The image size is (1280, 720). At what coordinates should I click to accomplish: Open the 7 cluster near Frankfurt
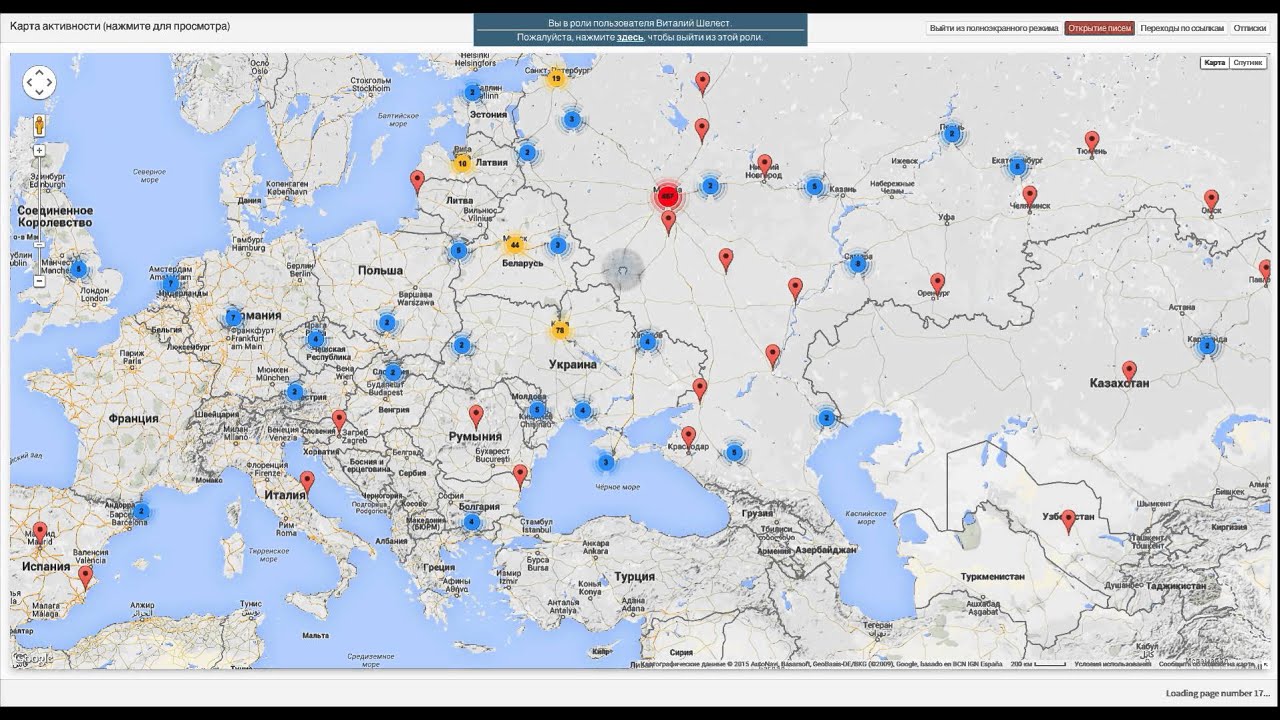coord(233,317)
